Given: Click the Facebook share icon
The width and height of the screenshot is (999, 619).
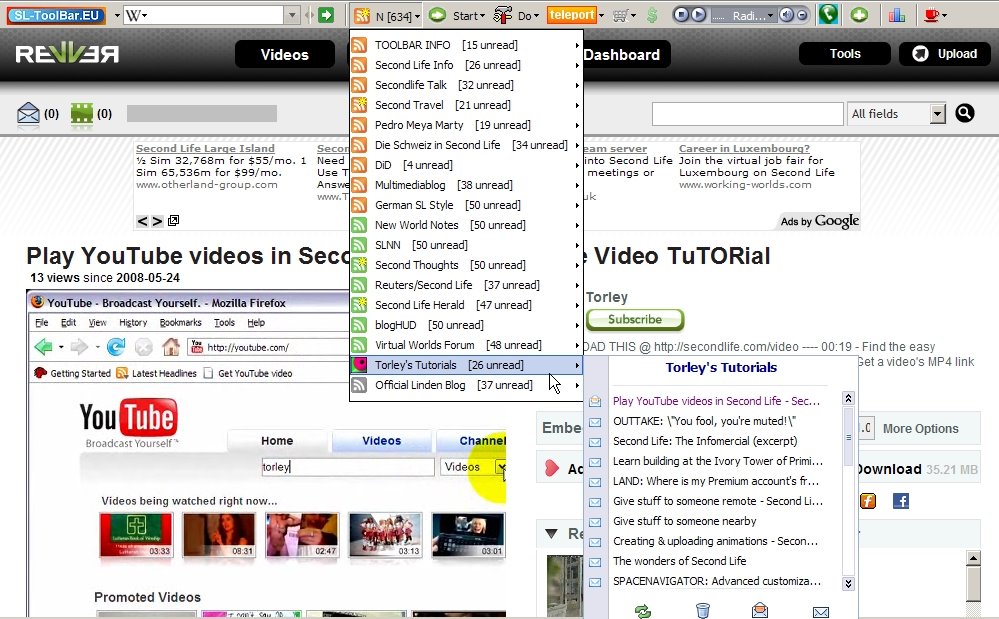Looking at the screenshot, I should pos(901,501).
